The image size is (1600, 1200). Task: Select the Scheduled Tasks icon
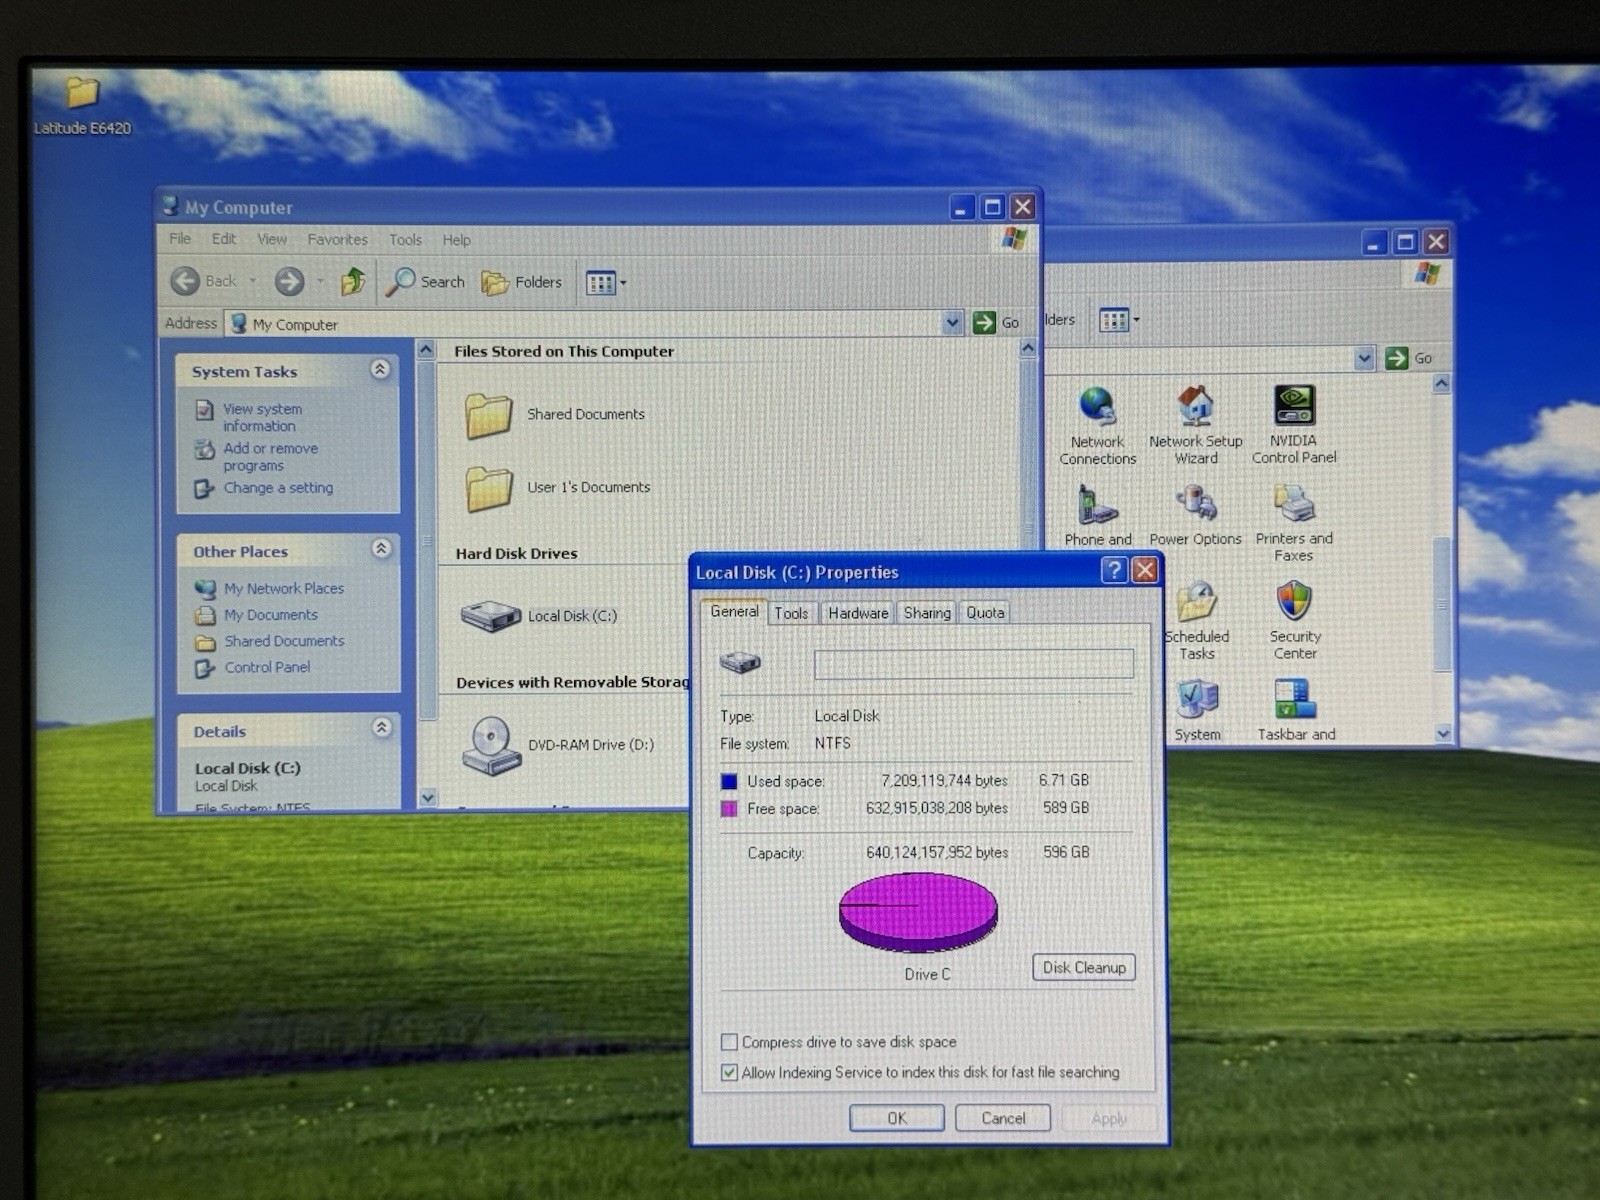[x=1197, y=621]
